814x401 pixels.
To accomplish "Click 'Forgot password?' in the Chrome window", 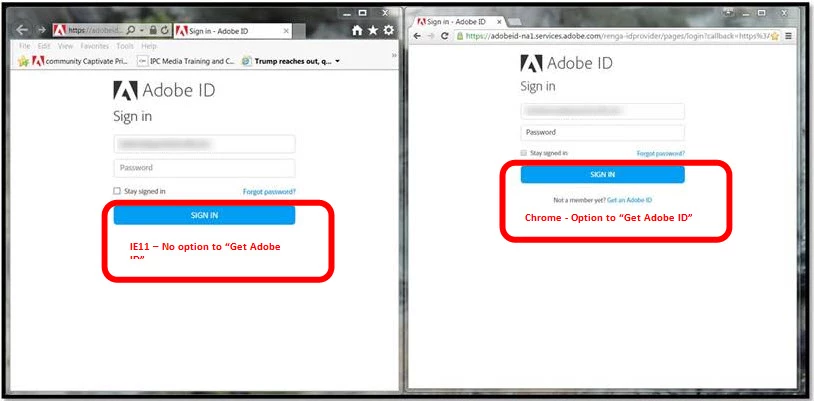I will 661,154.
